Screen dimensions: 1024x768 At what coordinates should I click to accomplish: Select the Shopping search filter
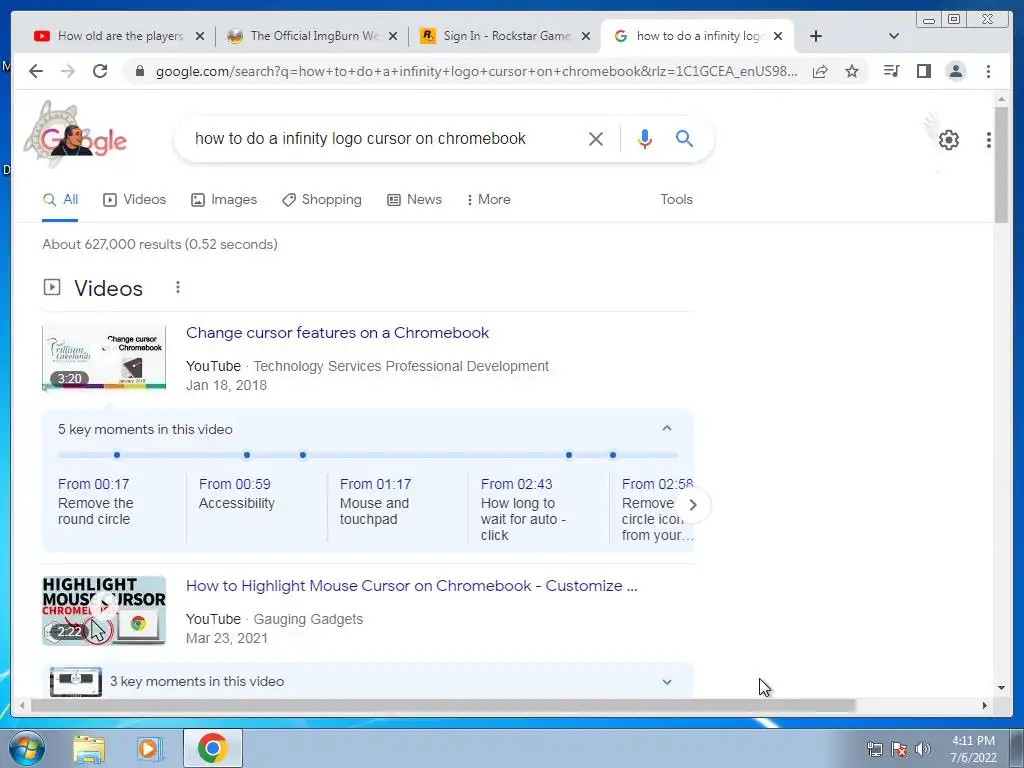322,199
